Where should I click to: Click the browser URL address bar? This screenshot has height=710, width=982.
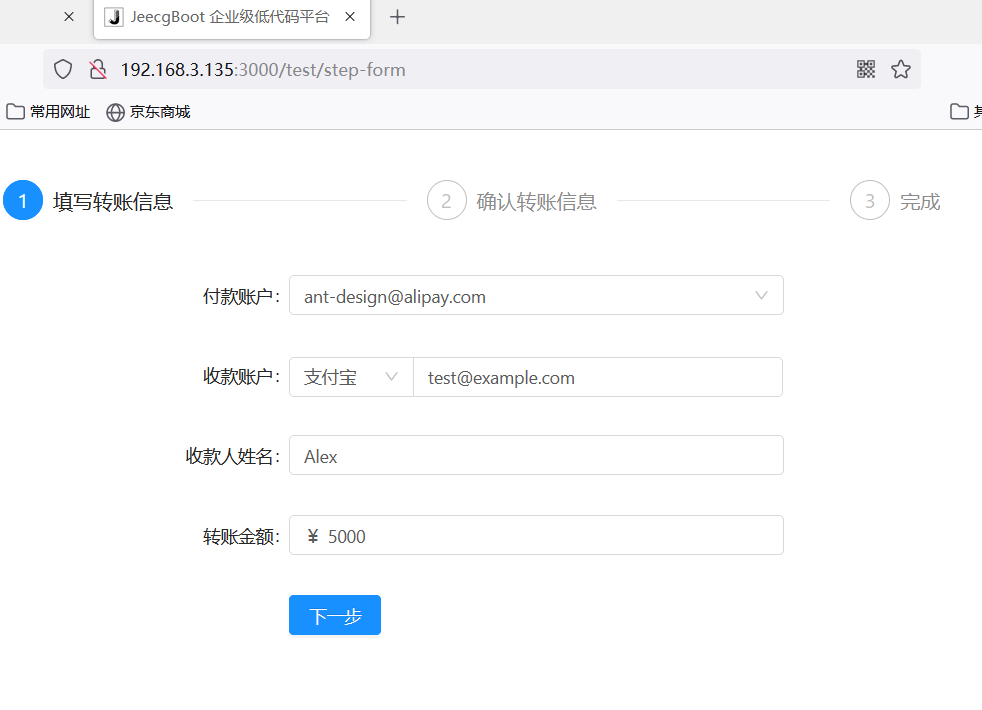coord(480,69)
